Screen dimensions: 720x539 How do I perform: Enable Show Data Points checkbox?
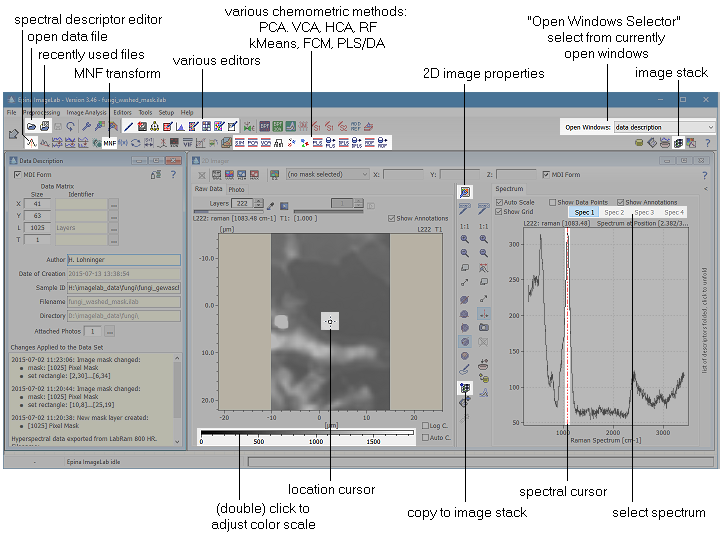554,202
